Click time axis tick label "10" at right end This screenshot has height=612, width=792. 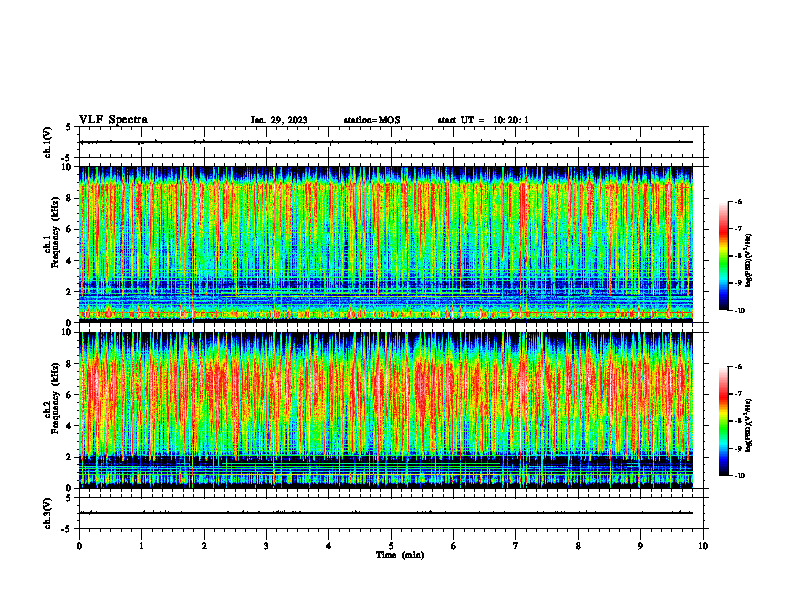703,546
